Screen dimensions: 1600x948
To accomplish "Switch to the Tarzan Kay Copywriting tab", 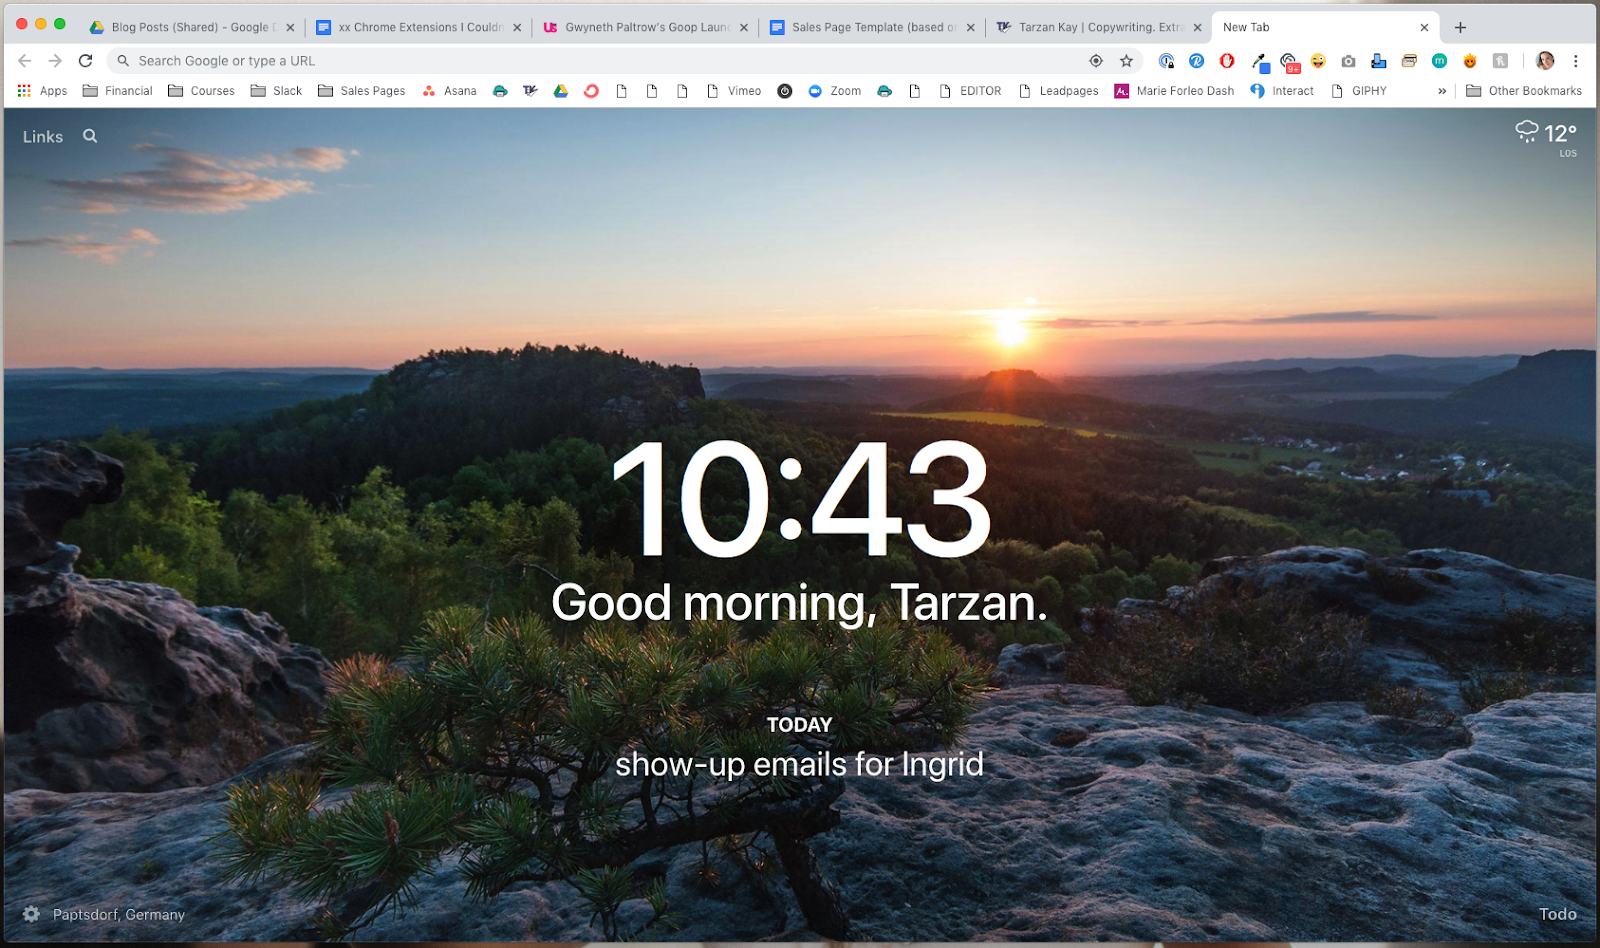I will pyautogui.click(x=1099, y=27).
